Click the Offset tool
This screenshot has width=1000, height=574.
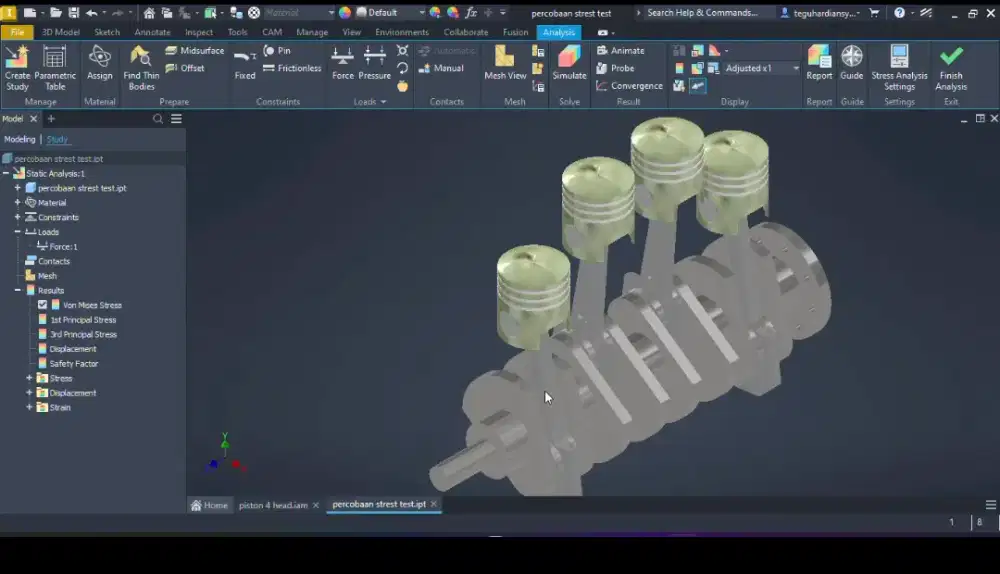pyautogui.click(x=185, y=68)
